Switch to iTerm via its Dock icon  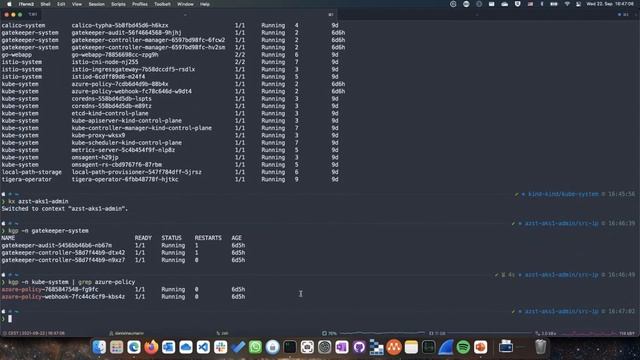(290, 347)
